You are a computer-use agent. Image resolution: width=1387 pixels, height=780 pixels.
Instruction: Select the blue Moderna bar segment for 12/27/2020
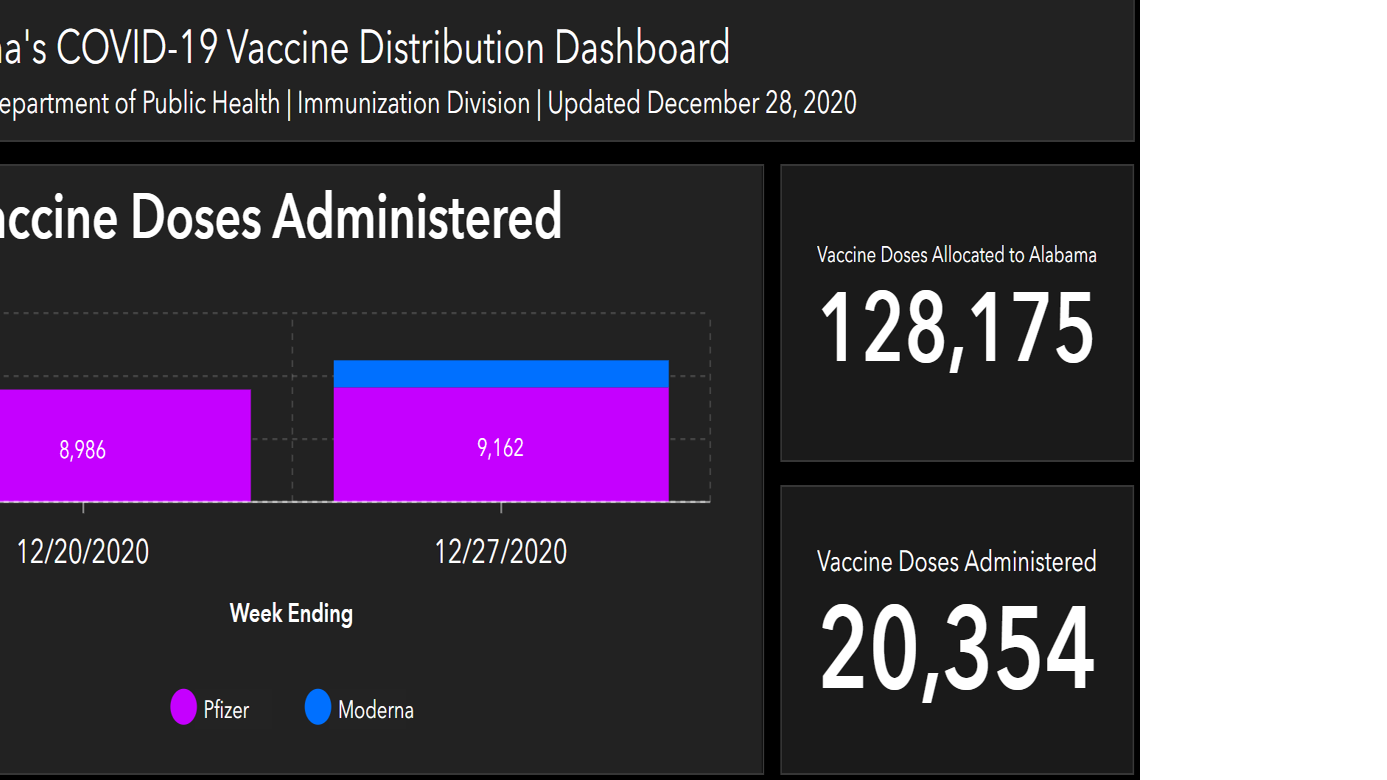tap(501, 374)
